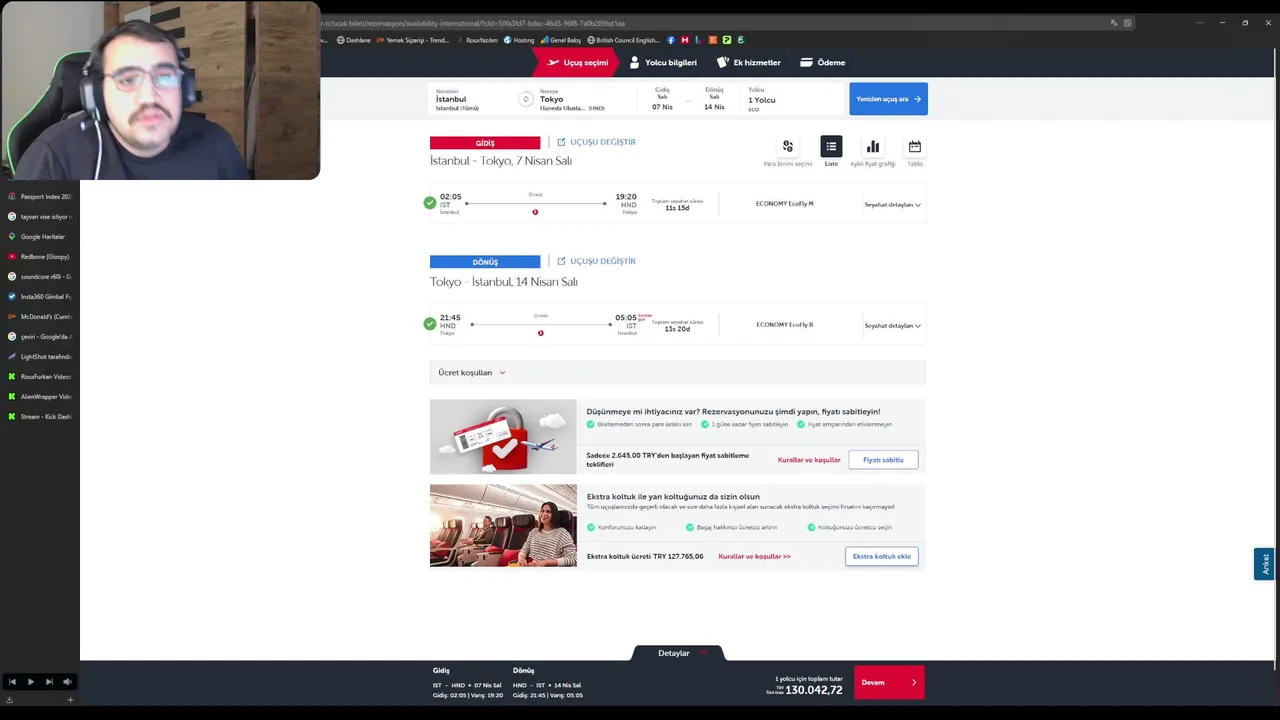Click the total price 130.042,72
The width and height of the screenshot is (1280, 720).
(813, 690)
